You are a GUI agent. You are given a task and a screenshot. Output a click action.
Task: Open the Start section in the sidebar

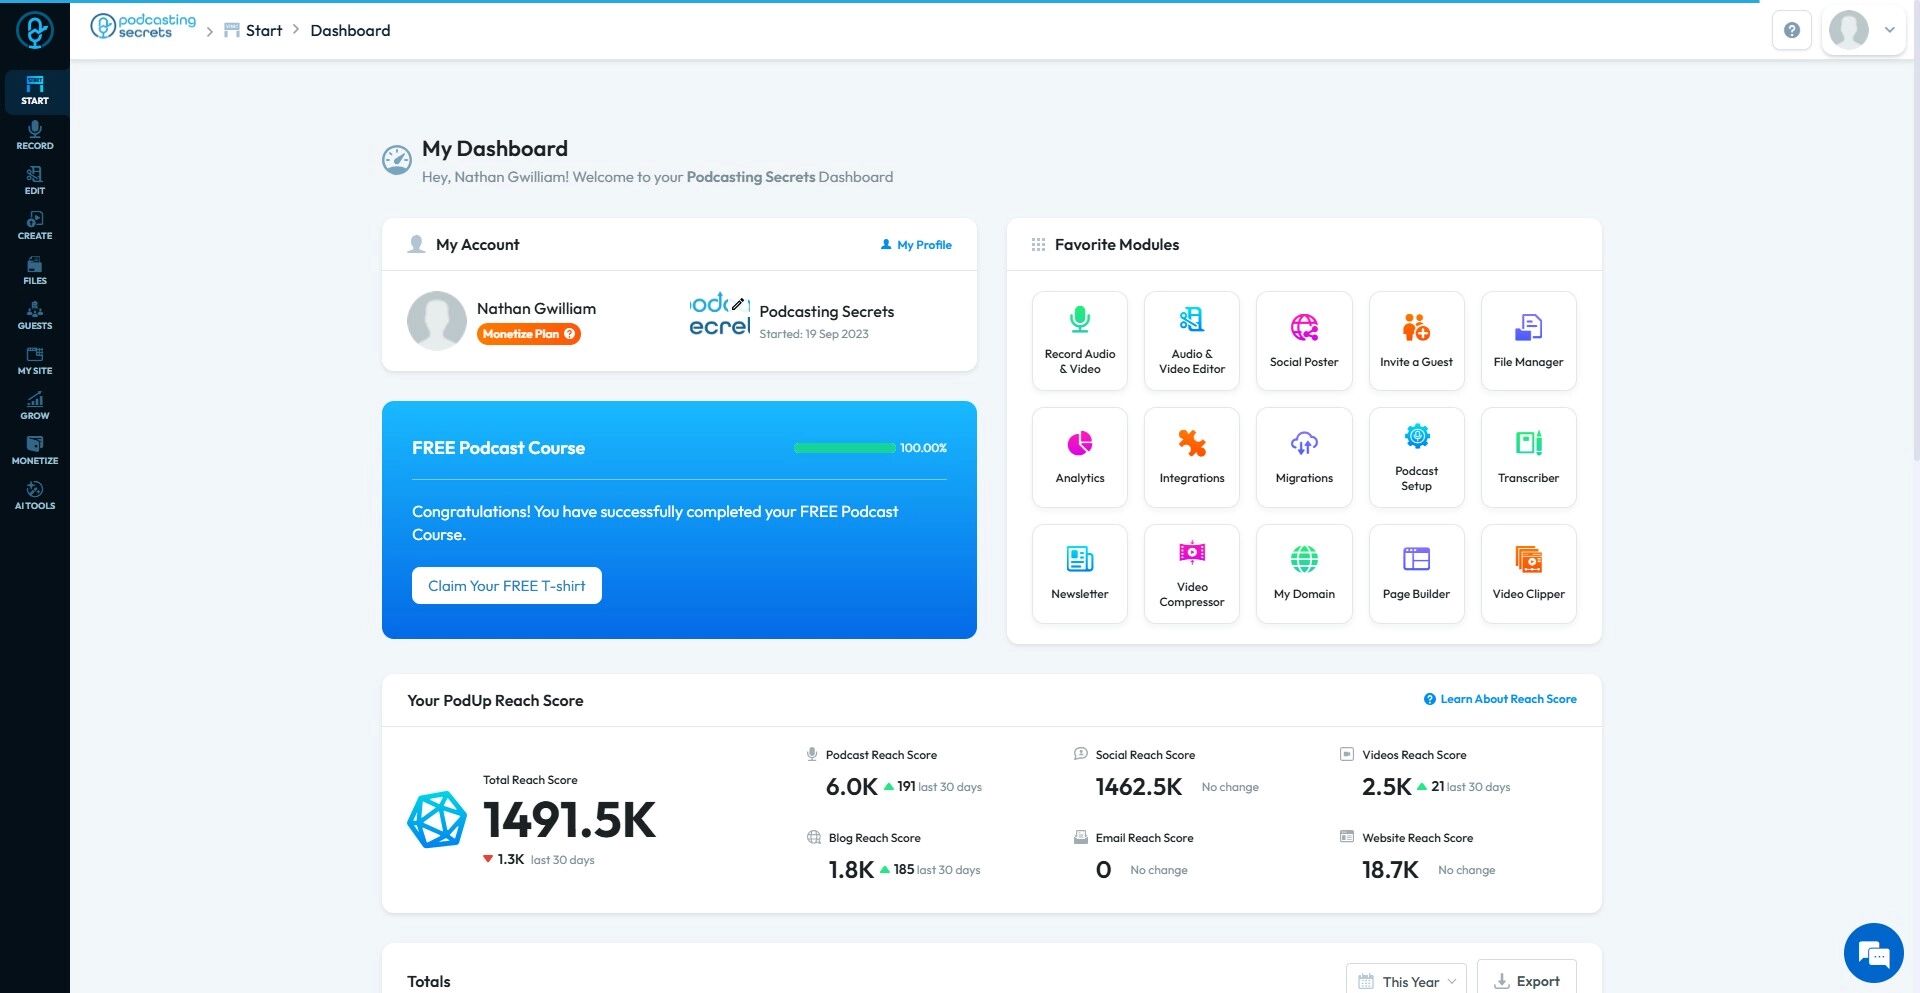[35, 90]
